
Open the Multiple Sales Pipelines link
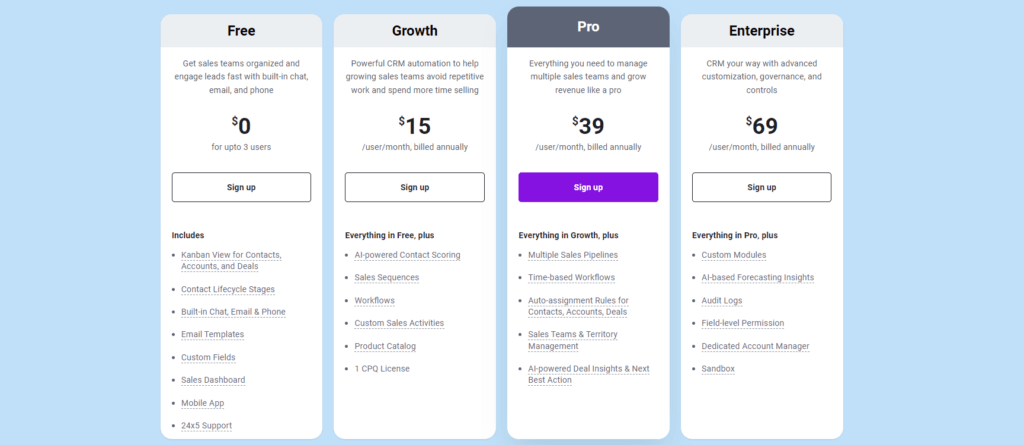(573, 255)
